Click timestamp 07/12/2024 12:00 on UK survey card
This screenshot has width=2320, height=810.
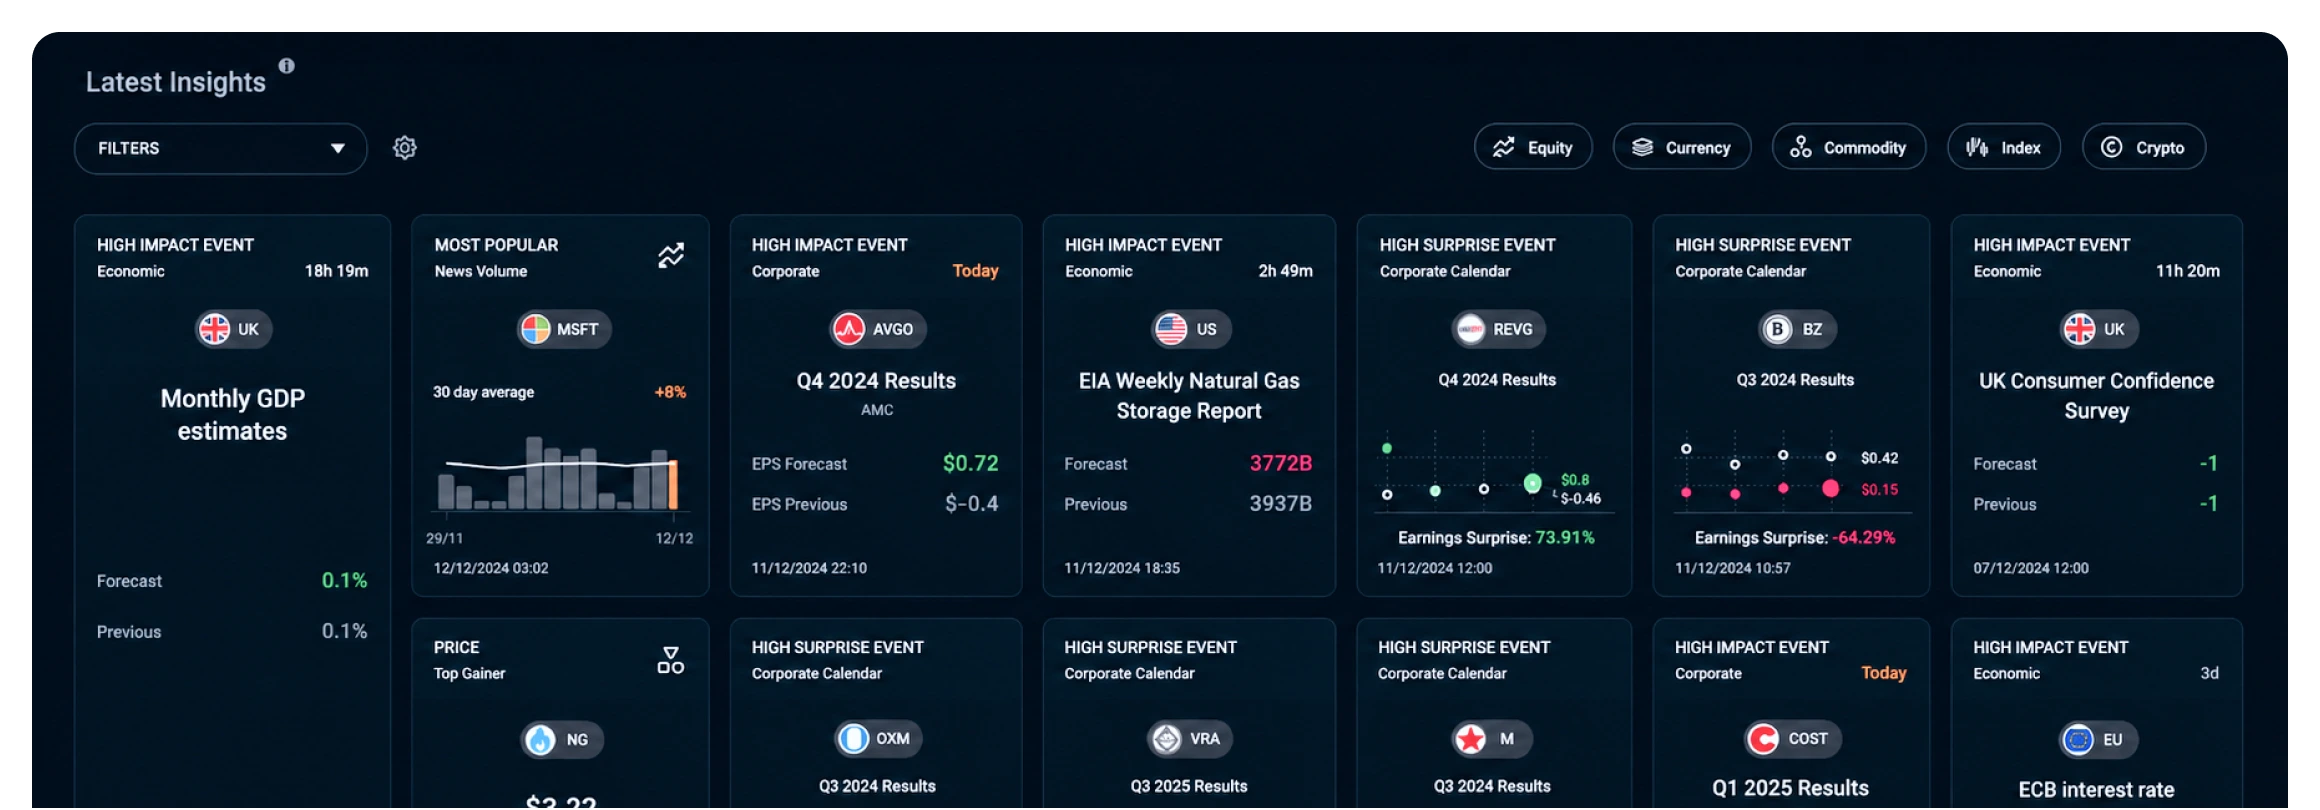click(2030, 568)
